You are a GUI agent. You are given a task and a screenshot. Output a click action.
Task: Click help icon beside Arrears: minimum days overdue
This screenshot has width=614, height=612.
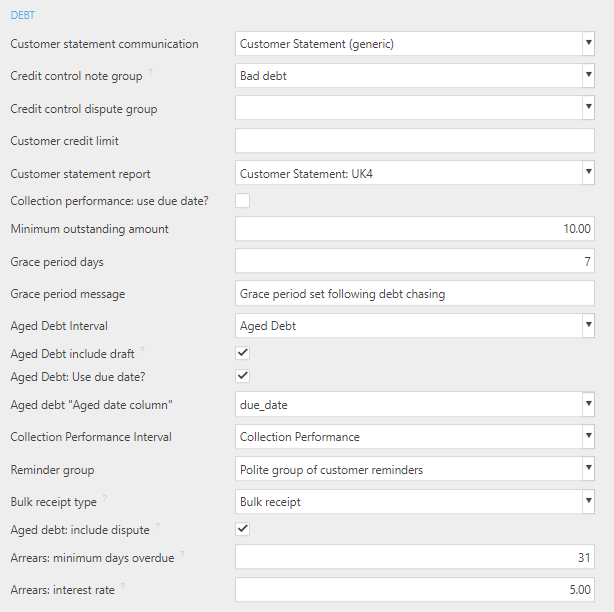[x=182, y=554]
